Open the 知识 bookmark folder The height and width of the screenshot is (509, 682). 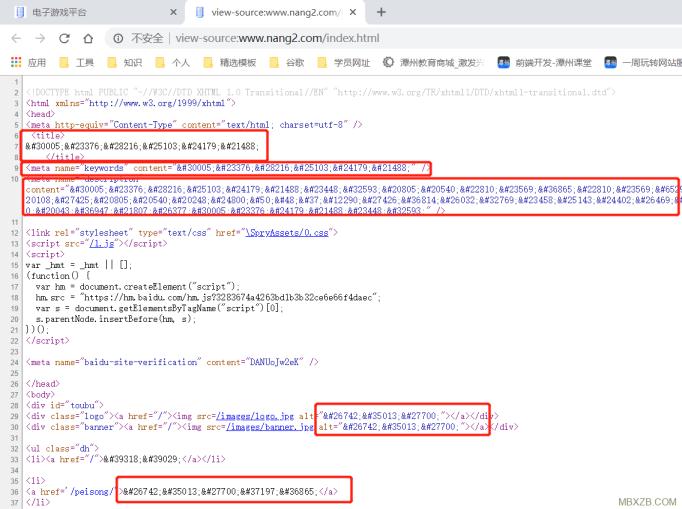click(125, 63)
